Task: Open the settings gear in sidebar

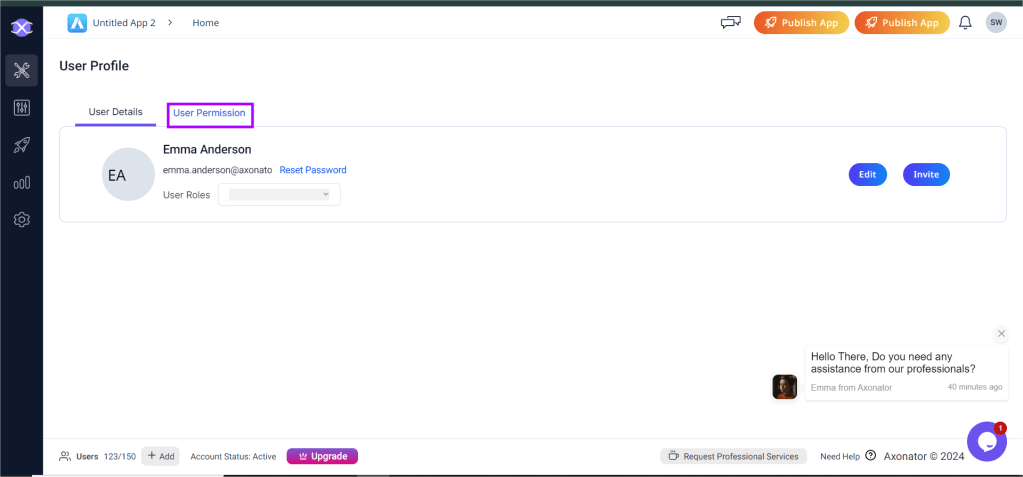Action: pyautogui.click(x=21, y=220)
